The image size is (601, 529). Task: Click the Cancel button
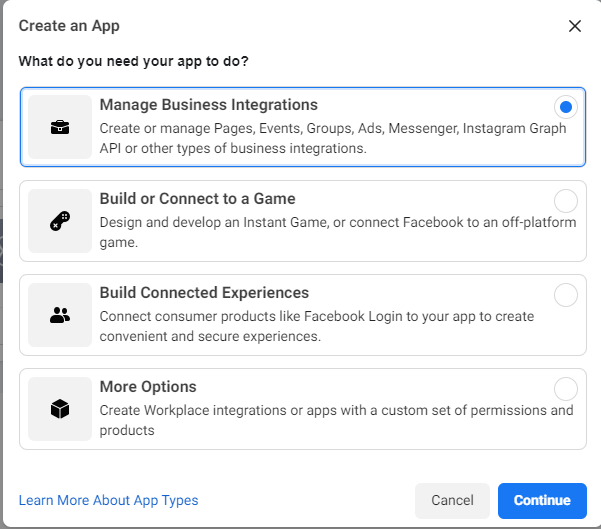coord(452,500)
